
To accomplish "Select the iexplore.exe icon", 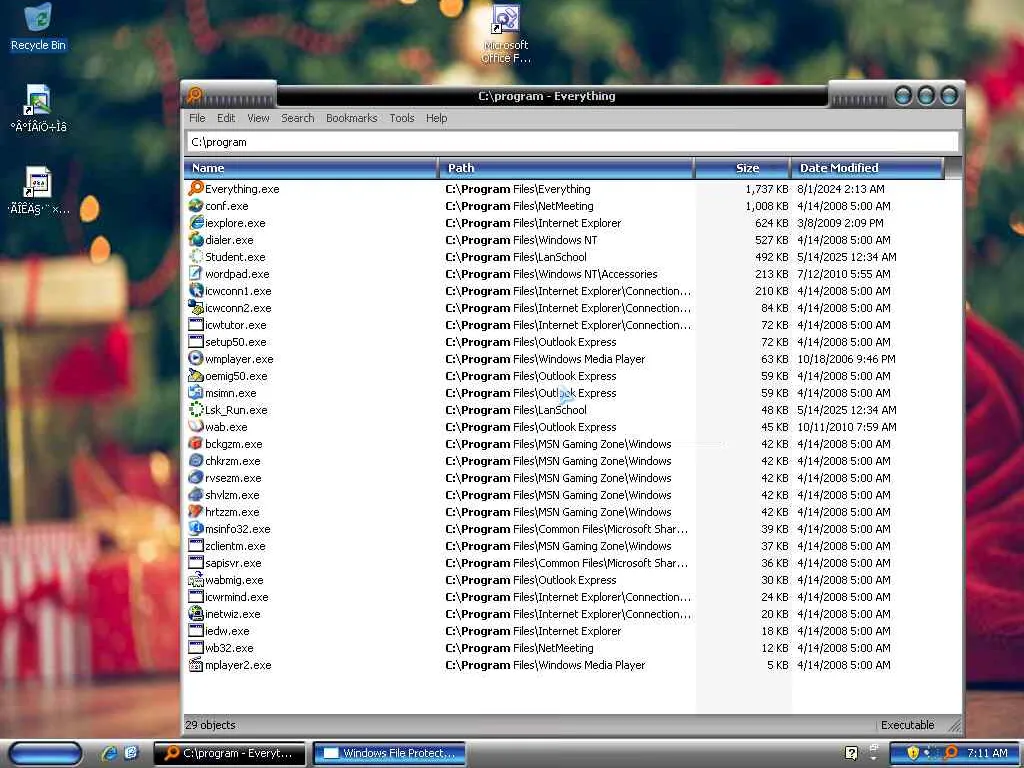I will (196, 223).
